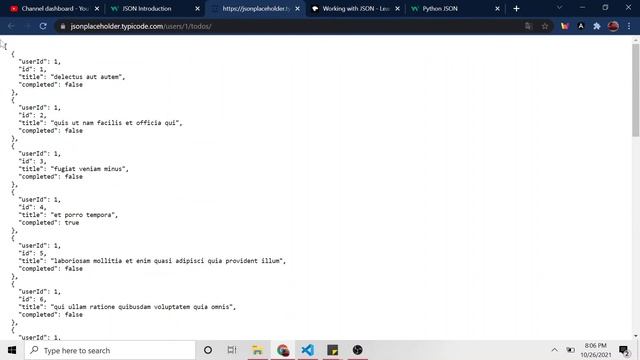The image size is (640, 360).
Task: Close the jsonplaceholder tab
Action: point(298,9)
